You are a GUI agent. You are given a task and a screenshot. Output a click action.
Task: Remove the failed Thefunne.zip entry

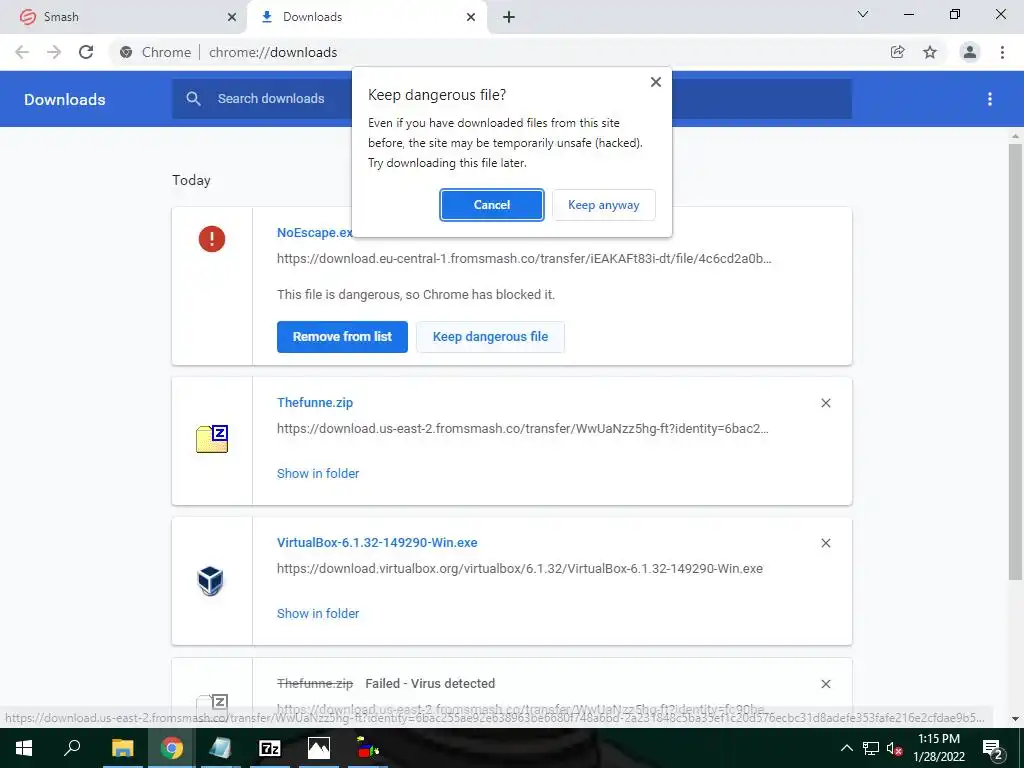pos(825,684)
